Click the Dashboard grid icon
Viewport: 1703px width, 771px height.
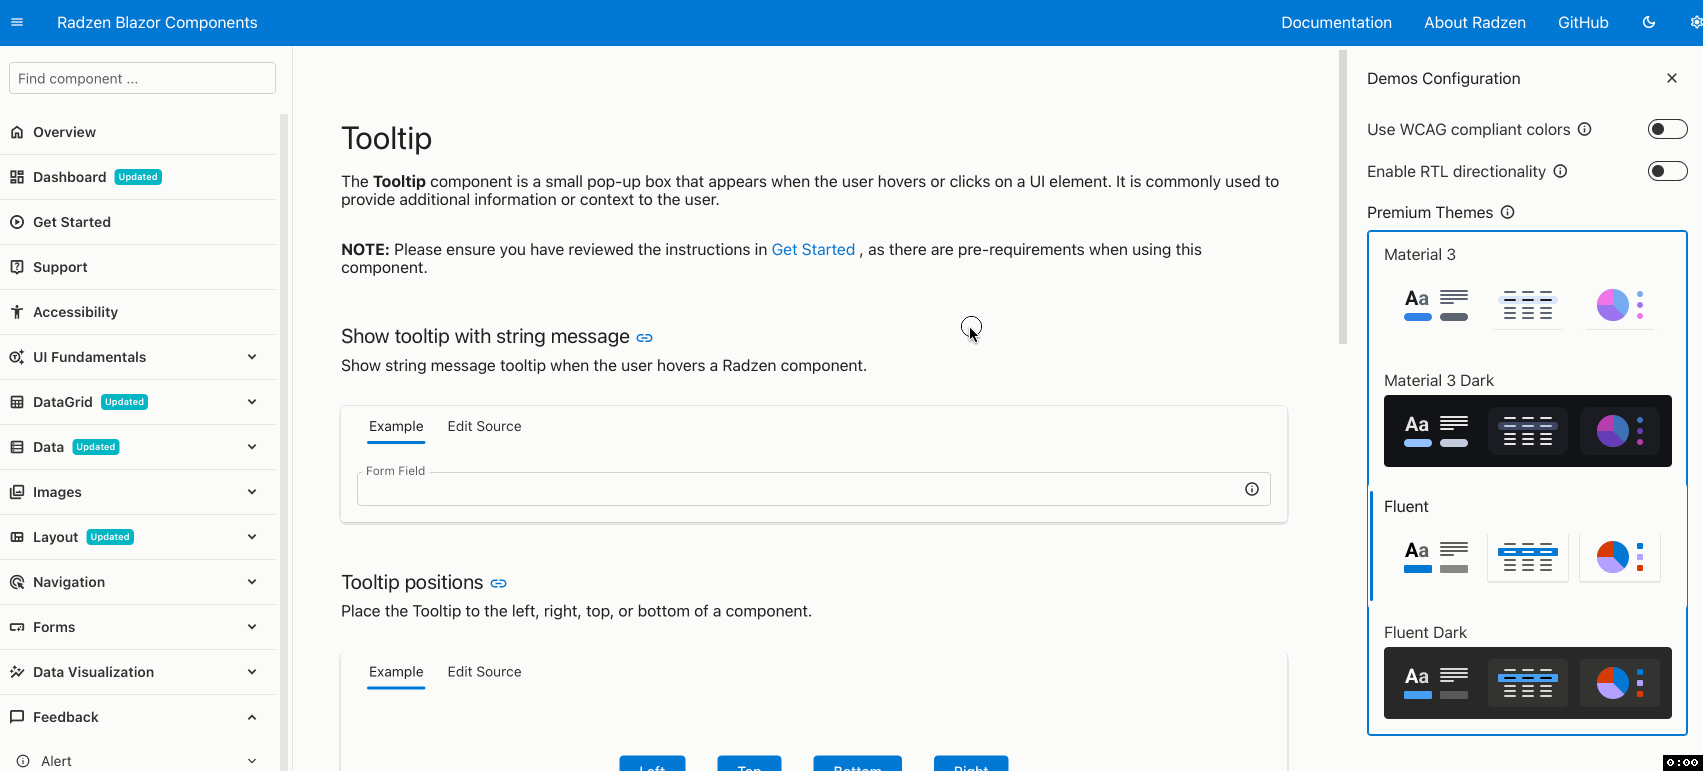(x=17, y=177)
